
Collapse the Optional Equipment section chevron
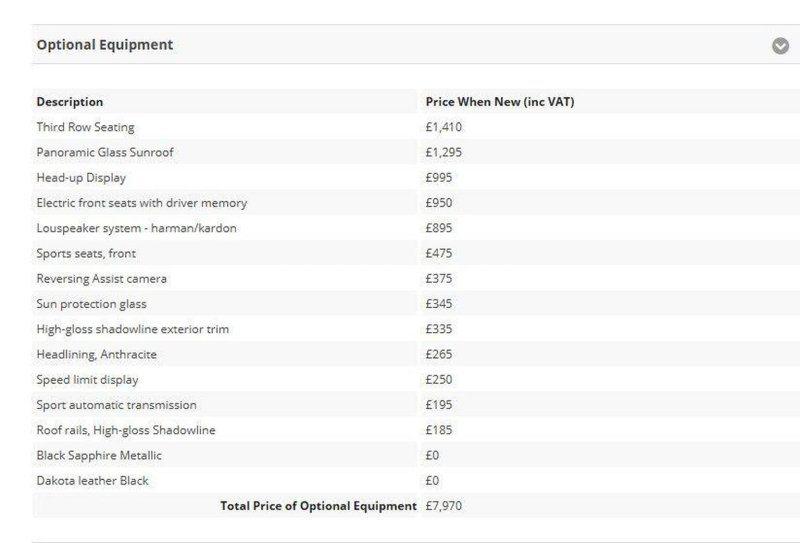[780, 46]
